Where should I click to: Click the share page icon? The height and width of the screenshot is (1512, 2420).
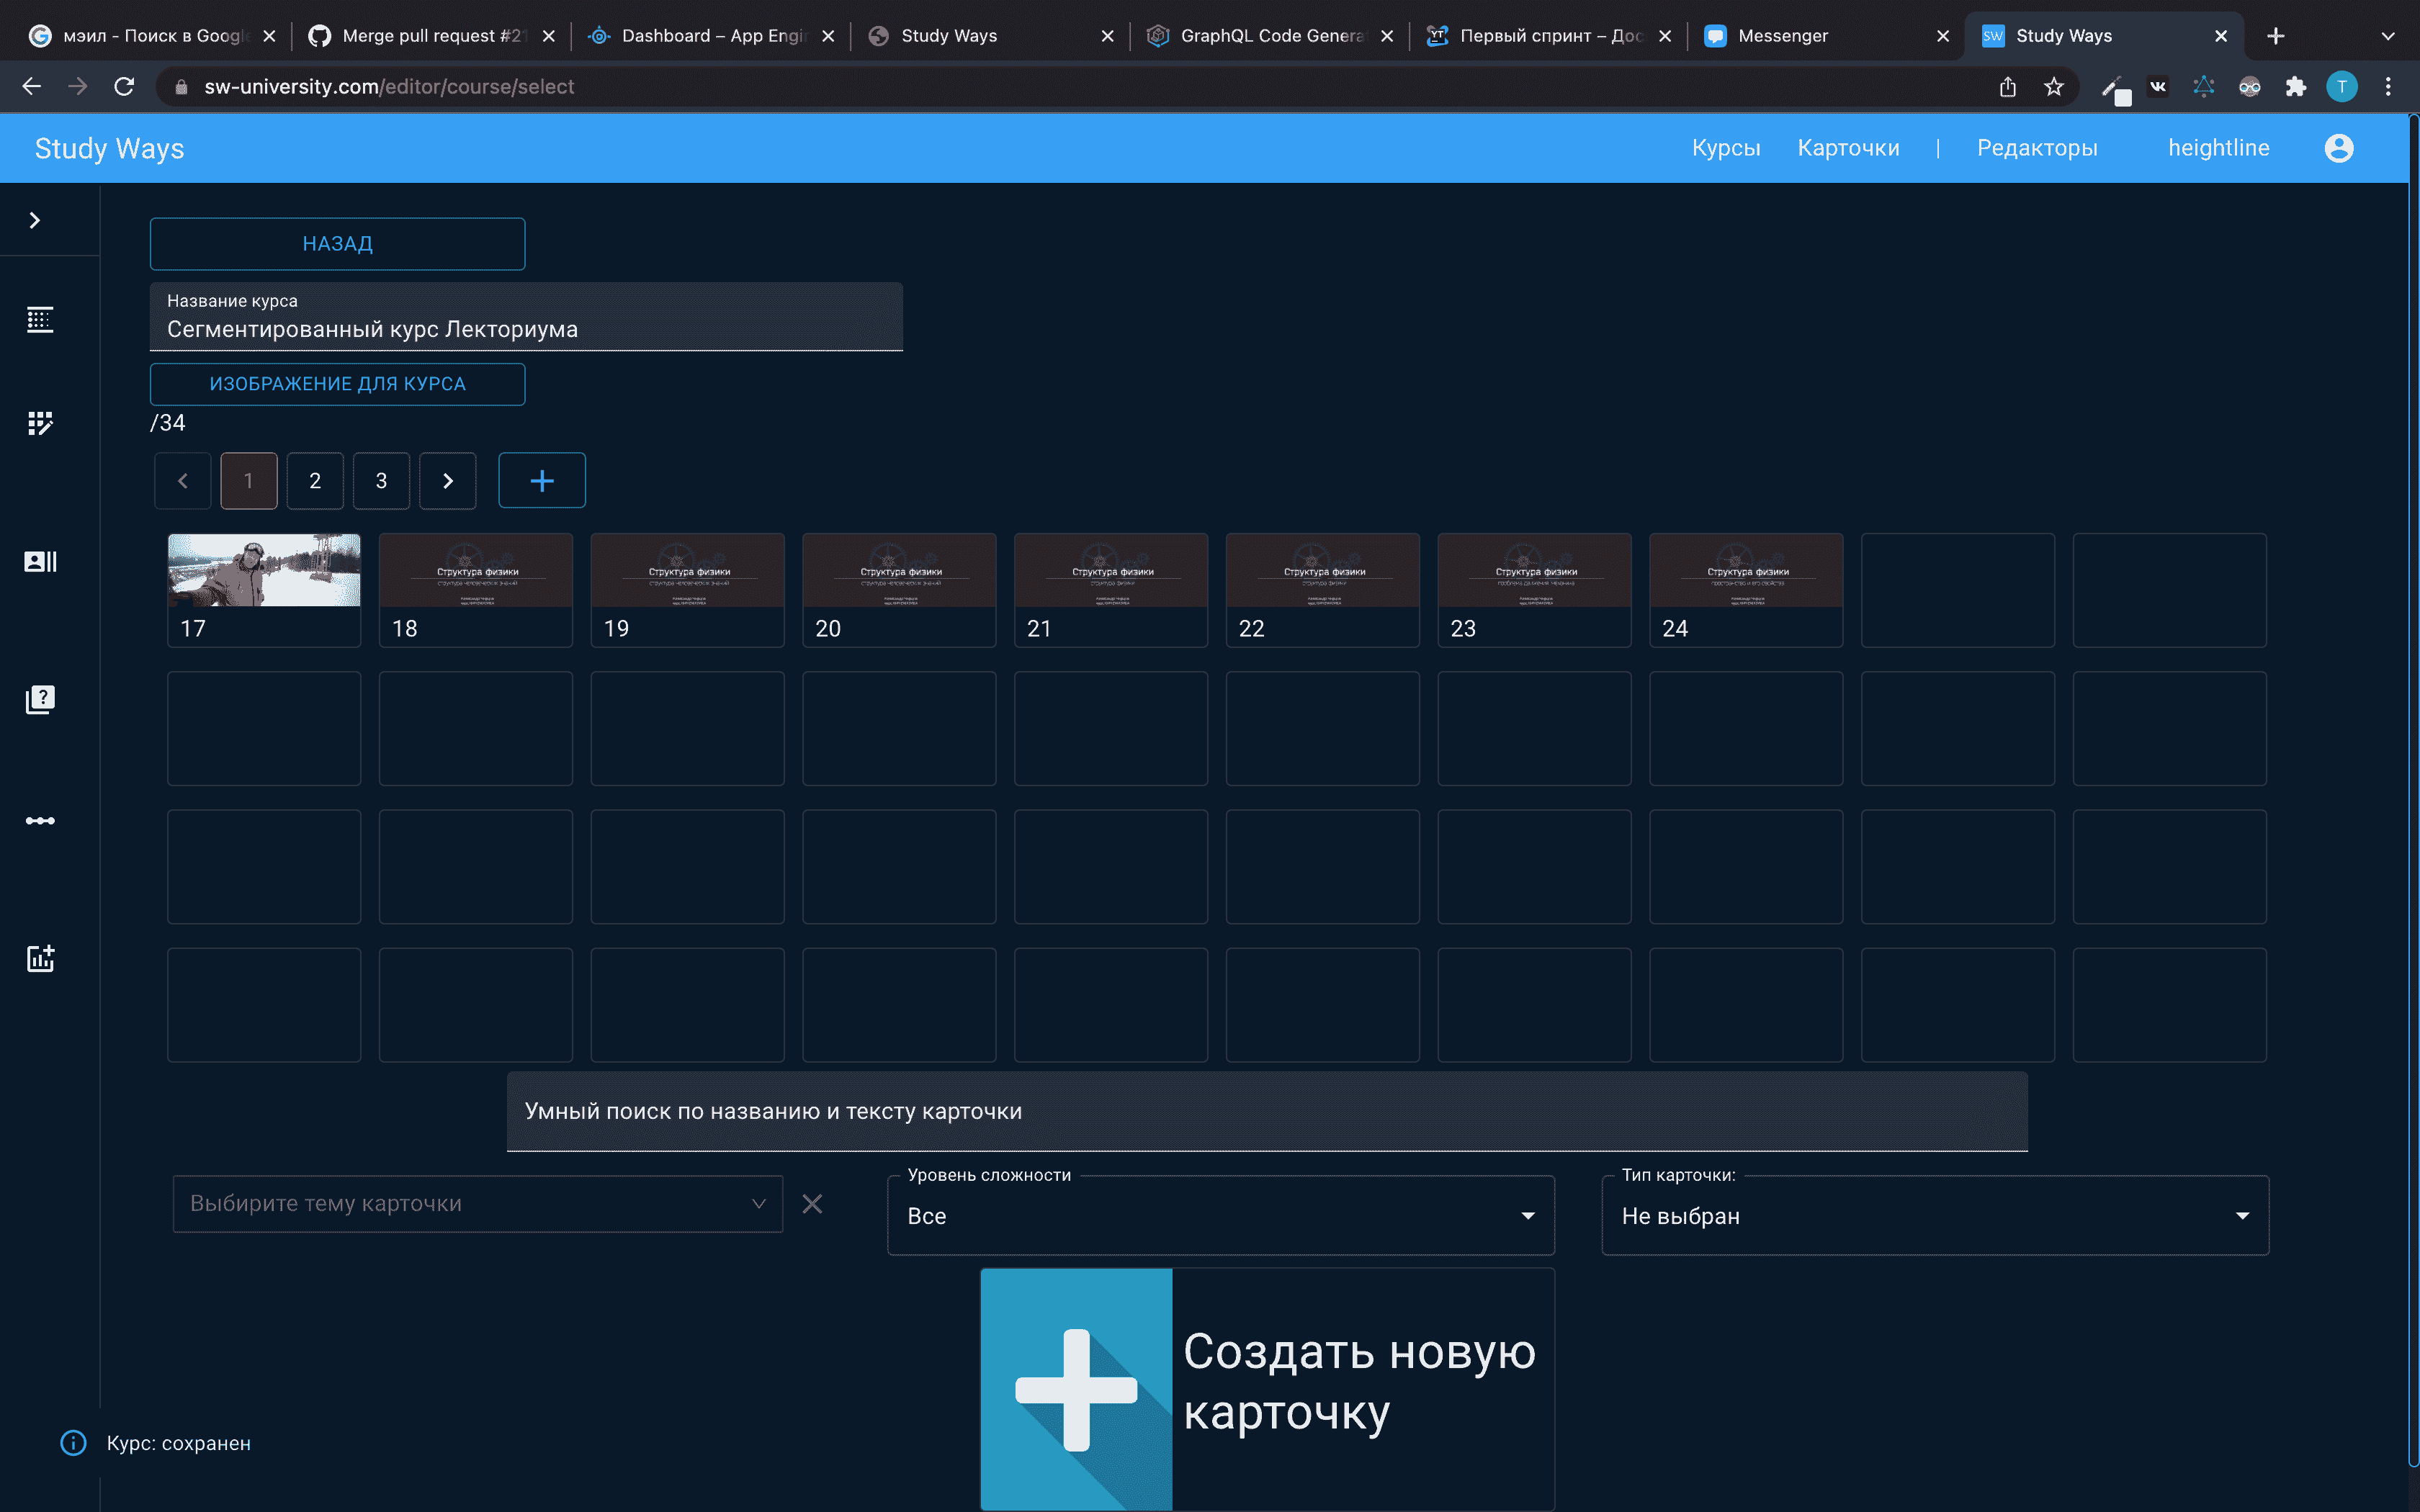click(x=2007, y=87)
